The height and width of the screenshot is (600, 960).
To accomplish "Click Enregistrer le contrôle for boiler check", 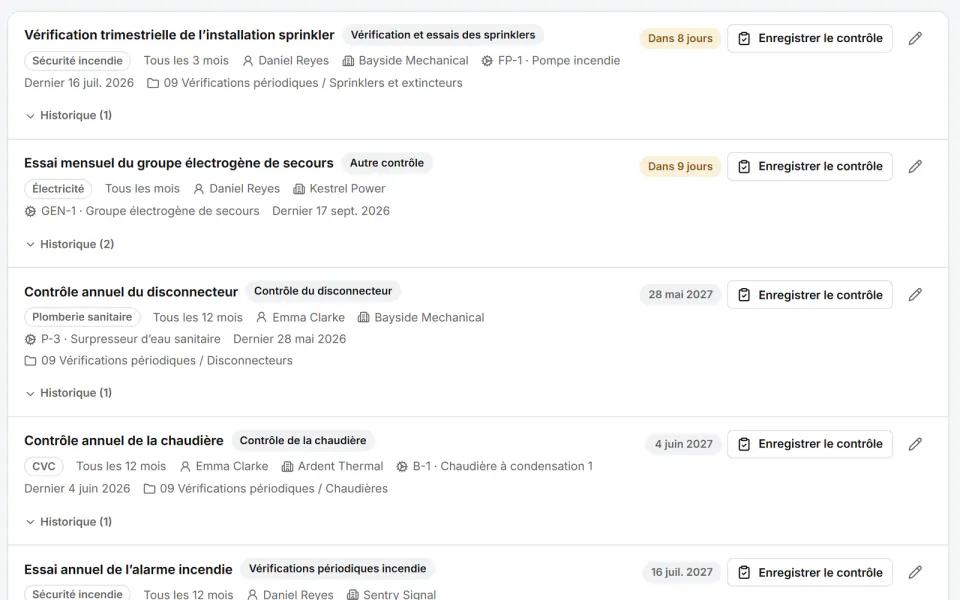I will 809,444.
